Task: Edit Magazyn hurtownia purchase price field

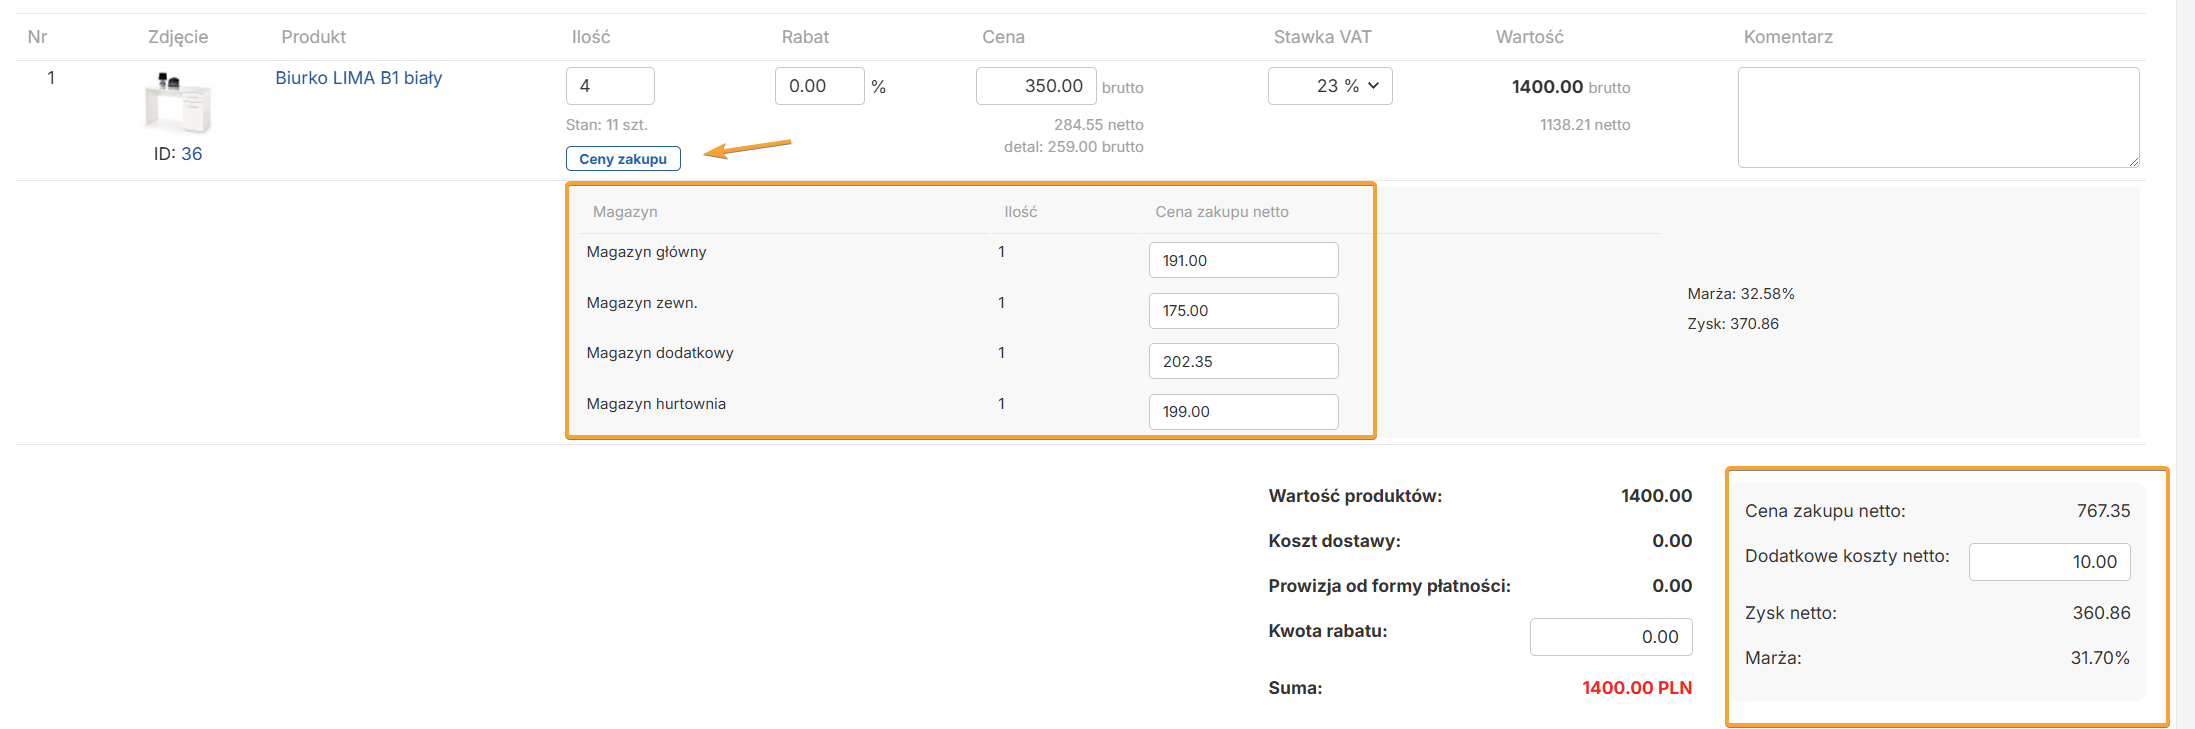Action: 1242,412
